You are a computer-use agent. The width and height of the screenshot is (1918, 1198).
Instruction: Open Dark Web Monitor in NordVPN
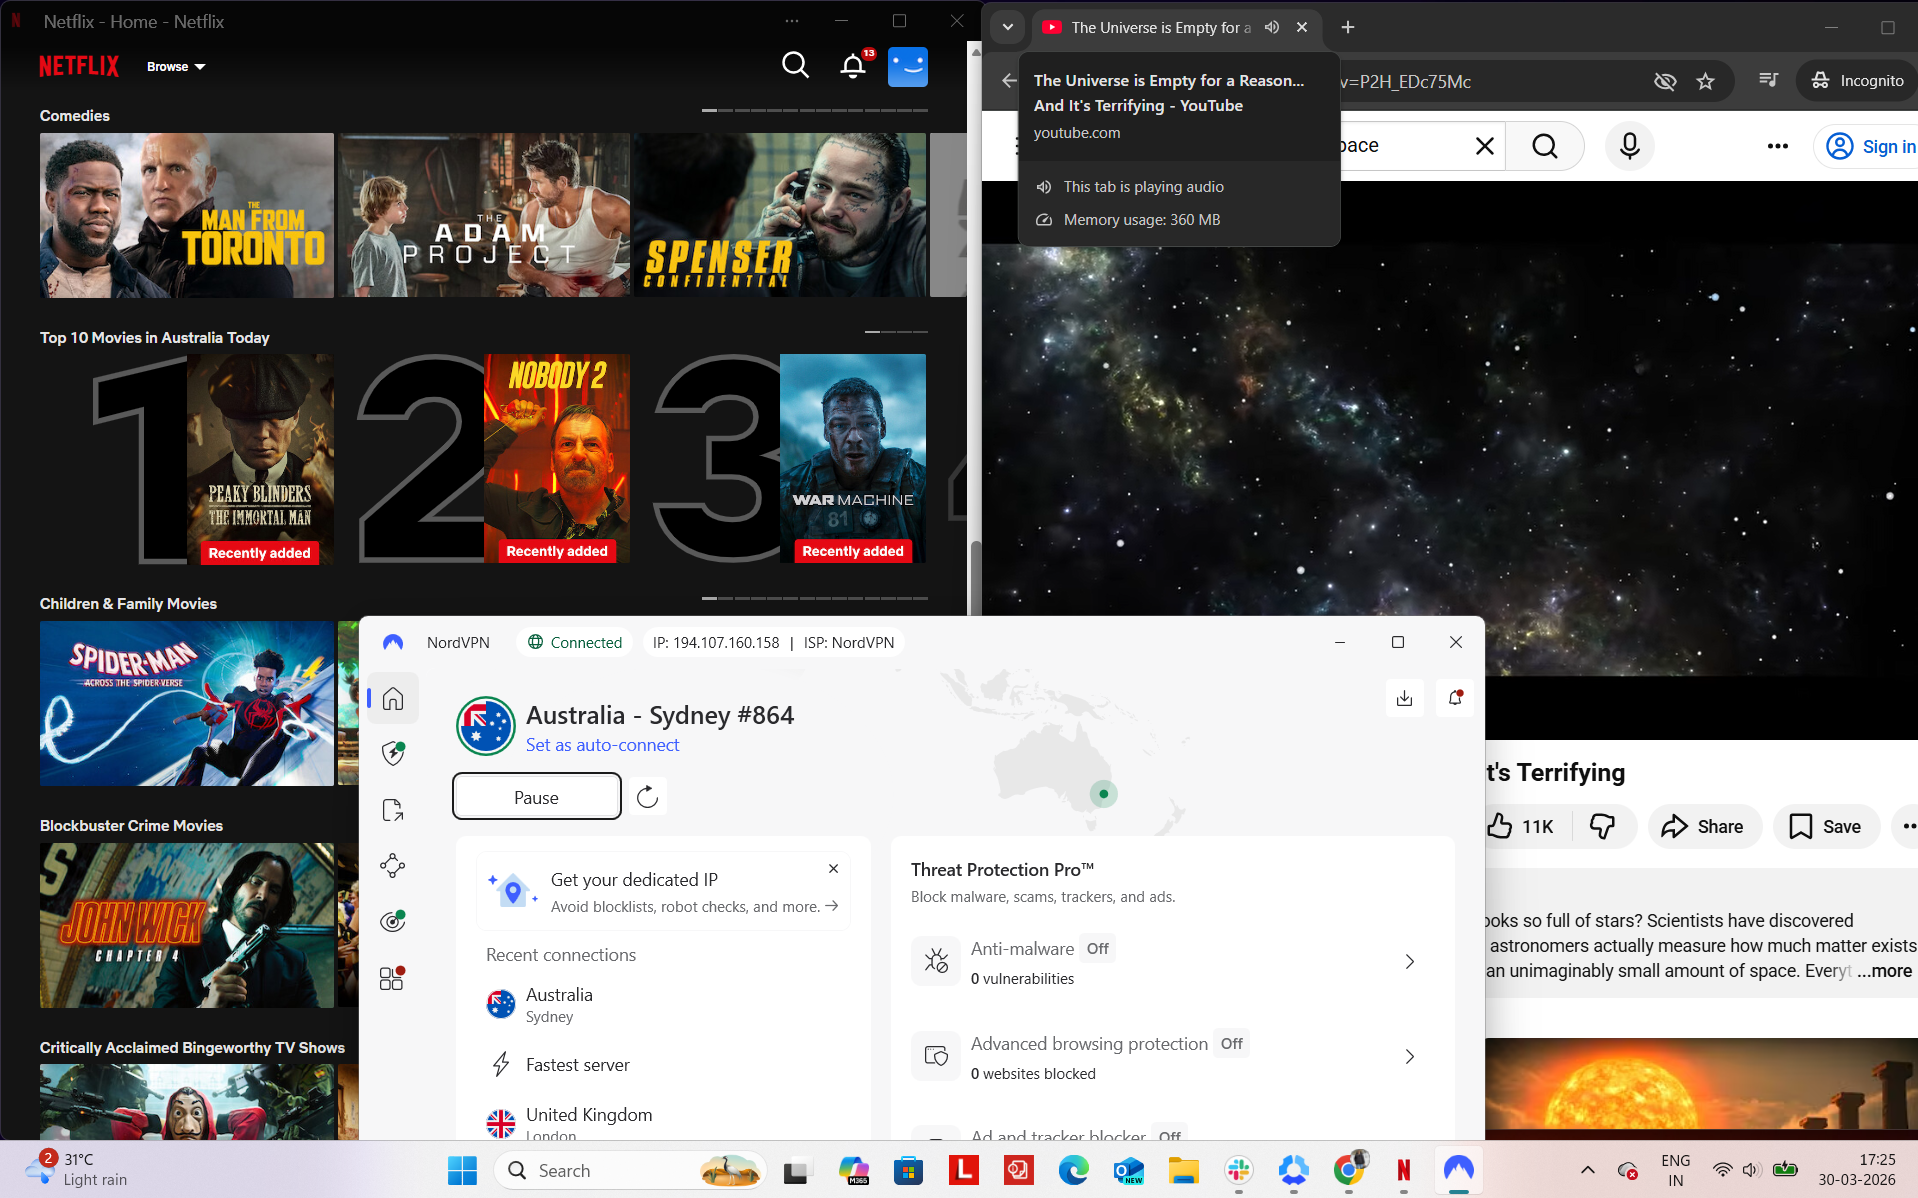click(x=392, y=920)
